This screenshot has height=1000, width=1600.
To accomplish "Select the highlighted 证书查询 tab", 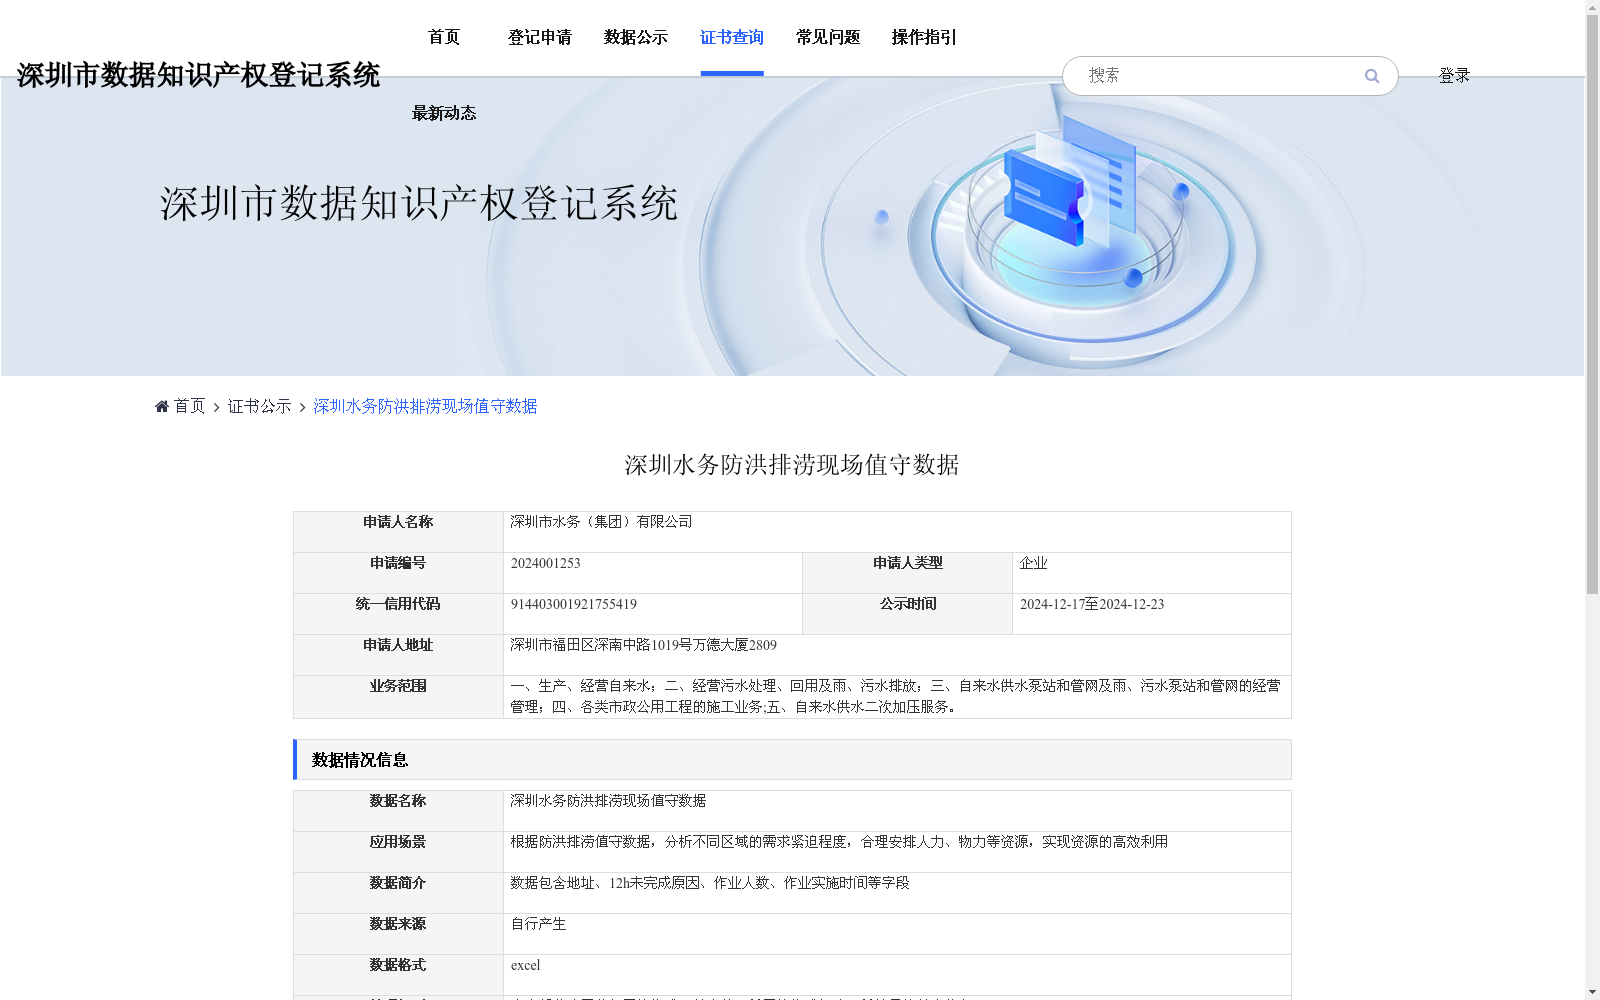I will (731, 37).
